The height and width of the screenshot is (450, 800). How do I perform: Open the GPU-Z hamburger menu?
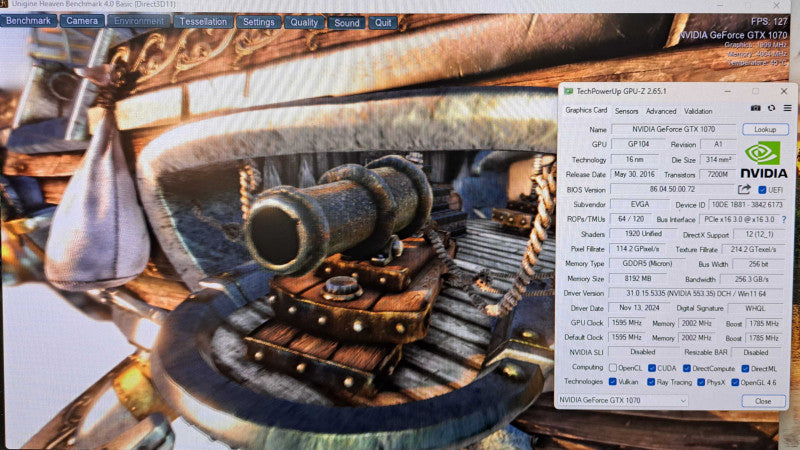pyautogui.click(x=787, y=108)
